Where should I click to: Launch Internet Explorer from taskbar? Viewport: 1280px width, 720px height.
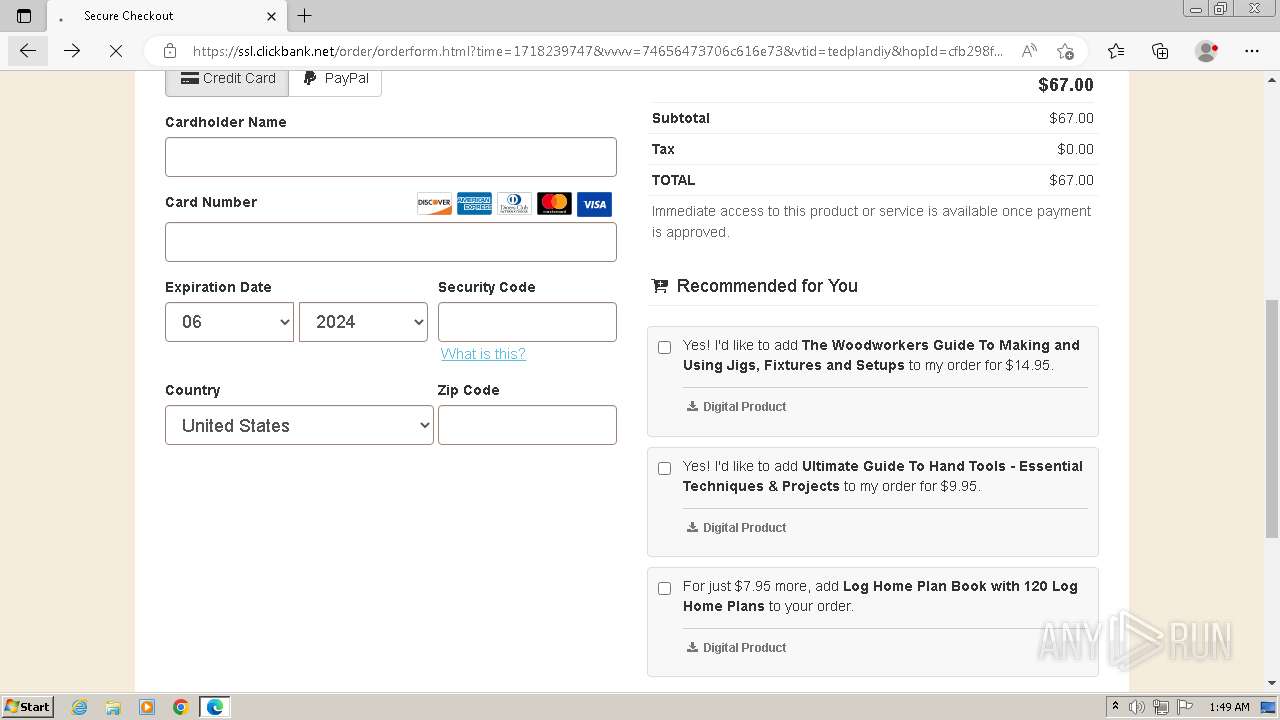(80, 707)
